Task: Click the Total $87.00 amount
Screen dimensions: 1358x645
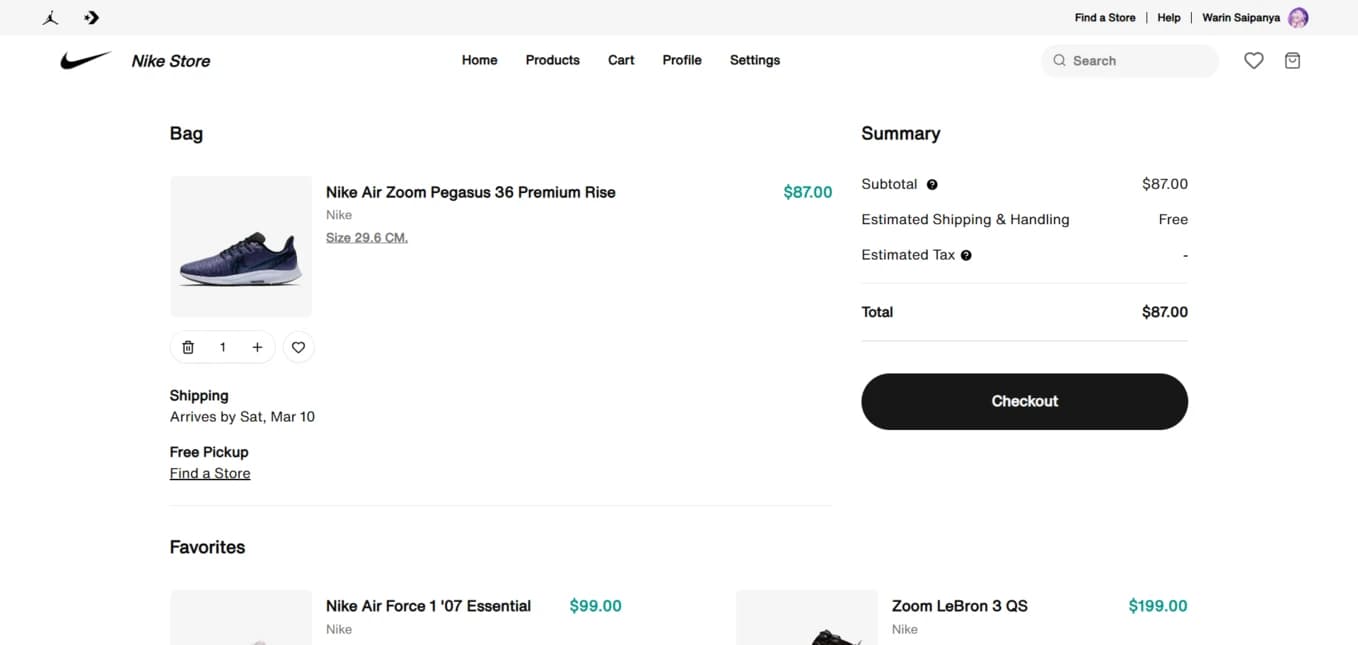Action: (x=1165, y=312)
